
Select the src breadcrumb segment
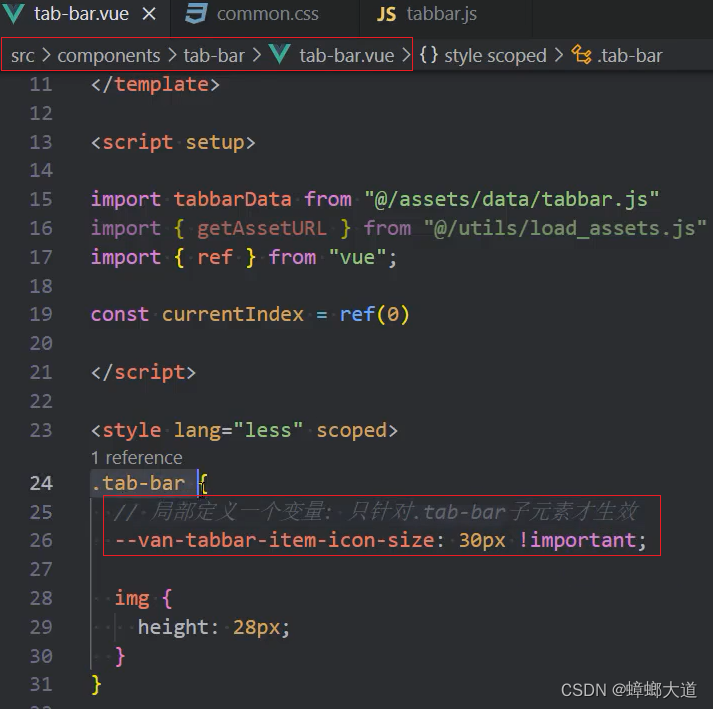pos(23,56)
